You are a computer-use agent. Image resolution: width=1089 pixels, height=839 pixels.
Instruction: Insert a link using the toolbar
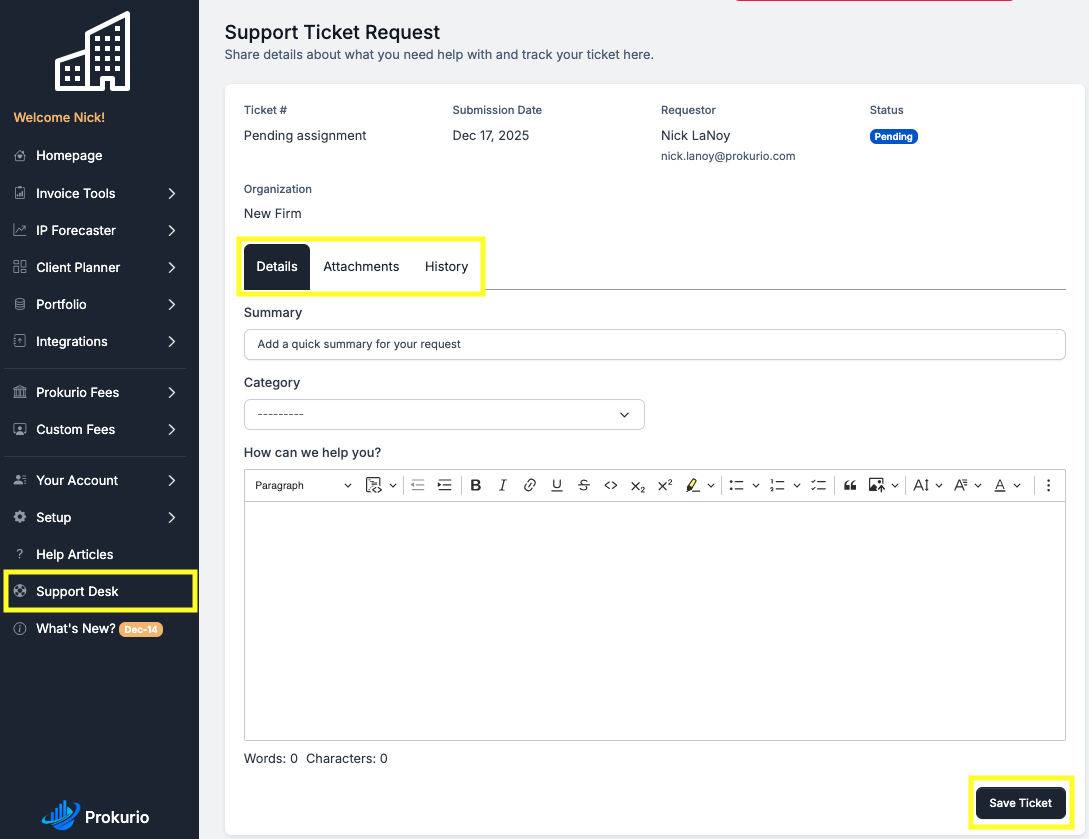coord(530,485)
